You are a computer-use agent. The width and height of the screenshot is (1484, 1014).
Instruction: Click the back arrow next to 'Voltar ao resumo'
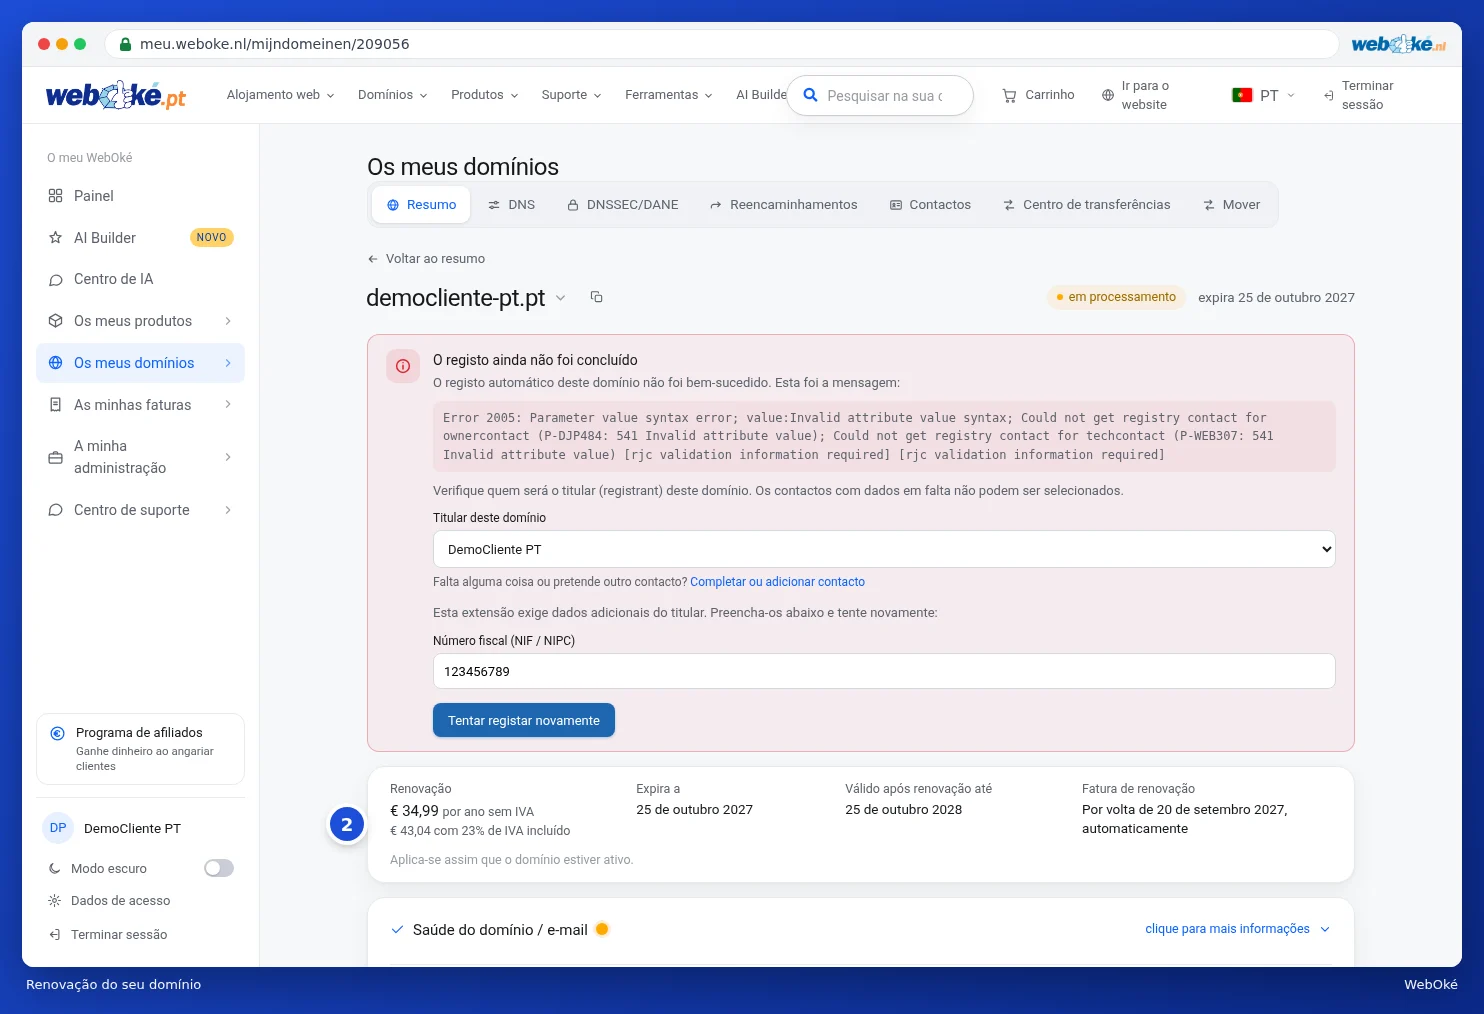coord(373,259)
